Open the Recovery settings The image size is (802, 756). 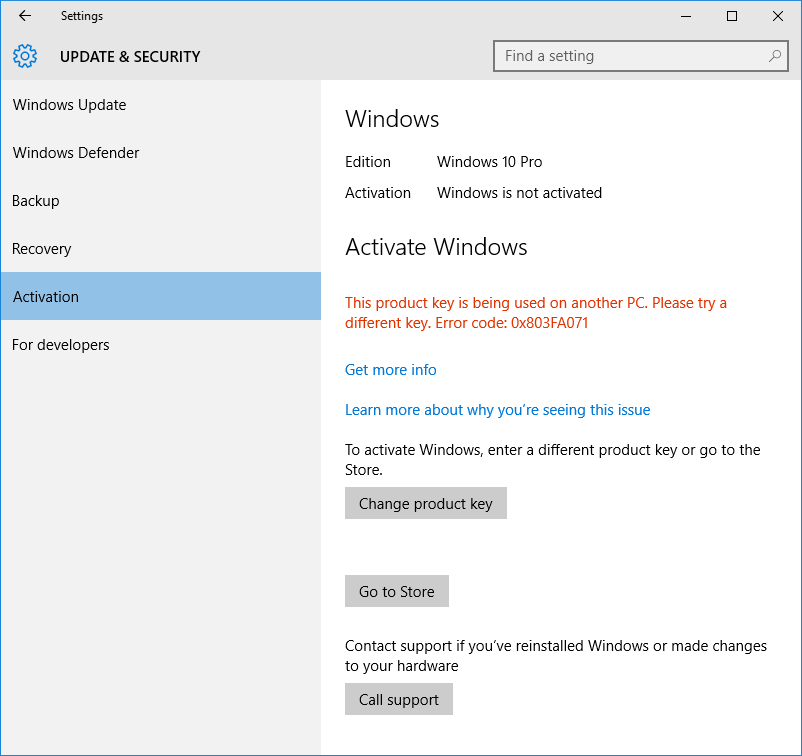[161, 249]
